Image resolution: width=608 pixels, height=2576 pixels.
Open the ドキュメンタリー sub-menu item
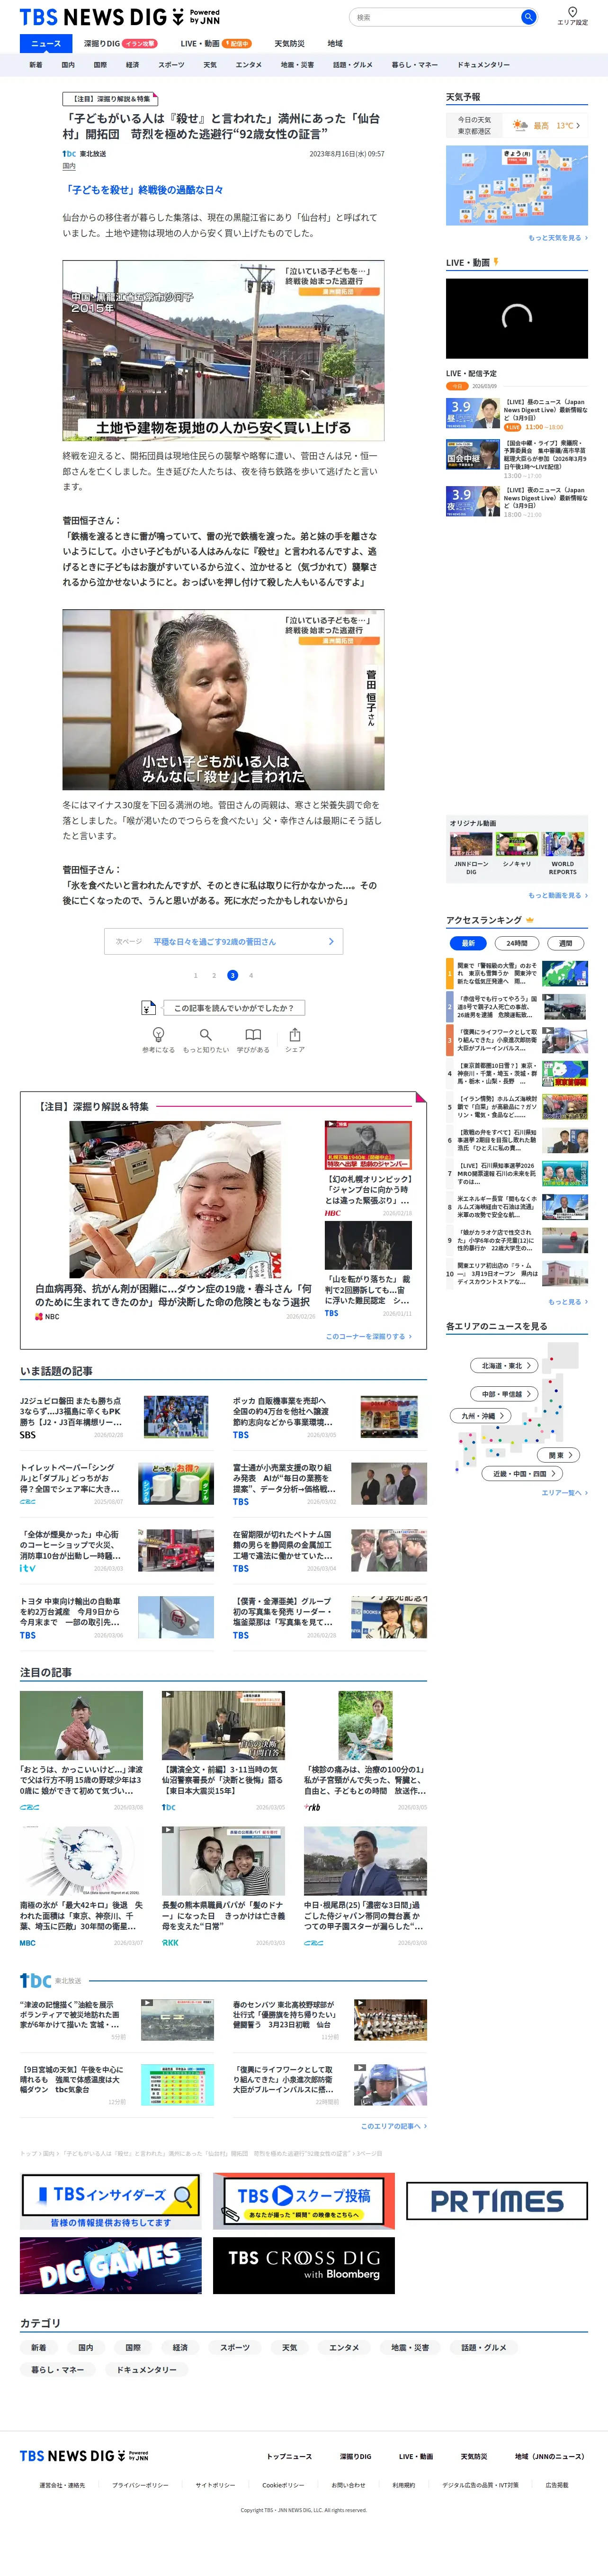483,65
